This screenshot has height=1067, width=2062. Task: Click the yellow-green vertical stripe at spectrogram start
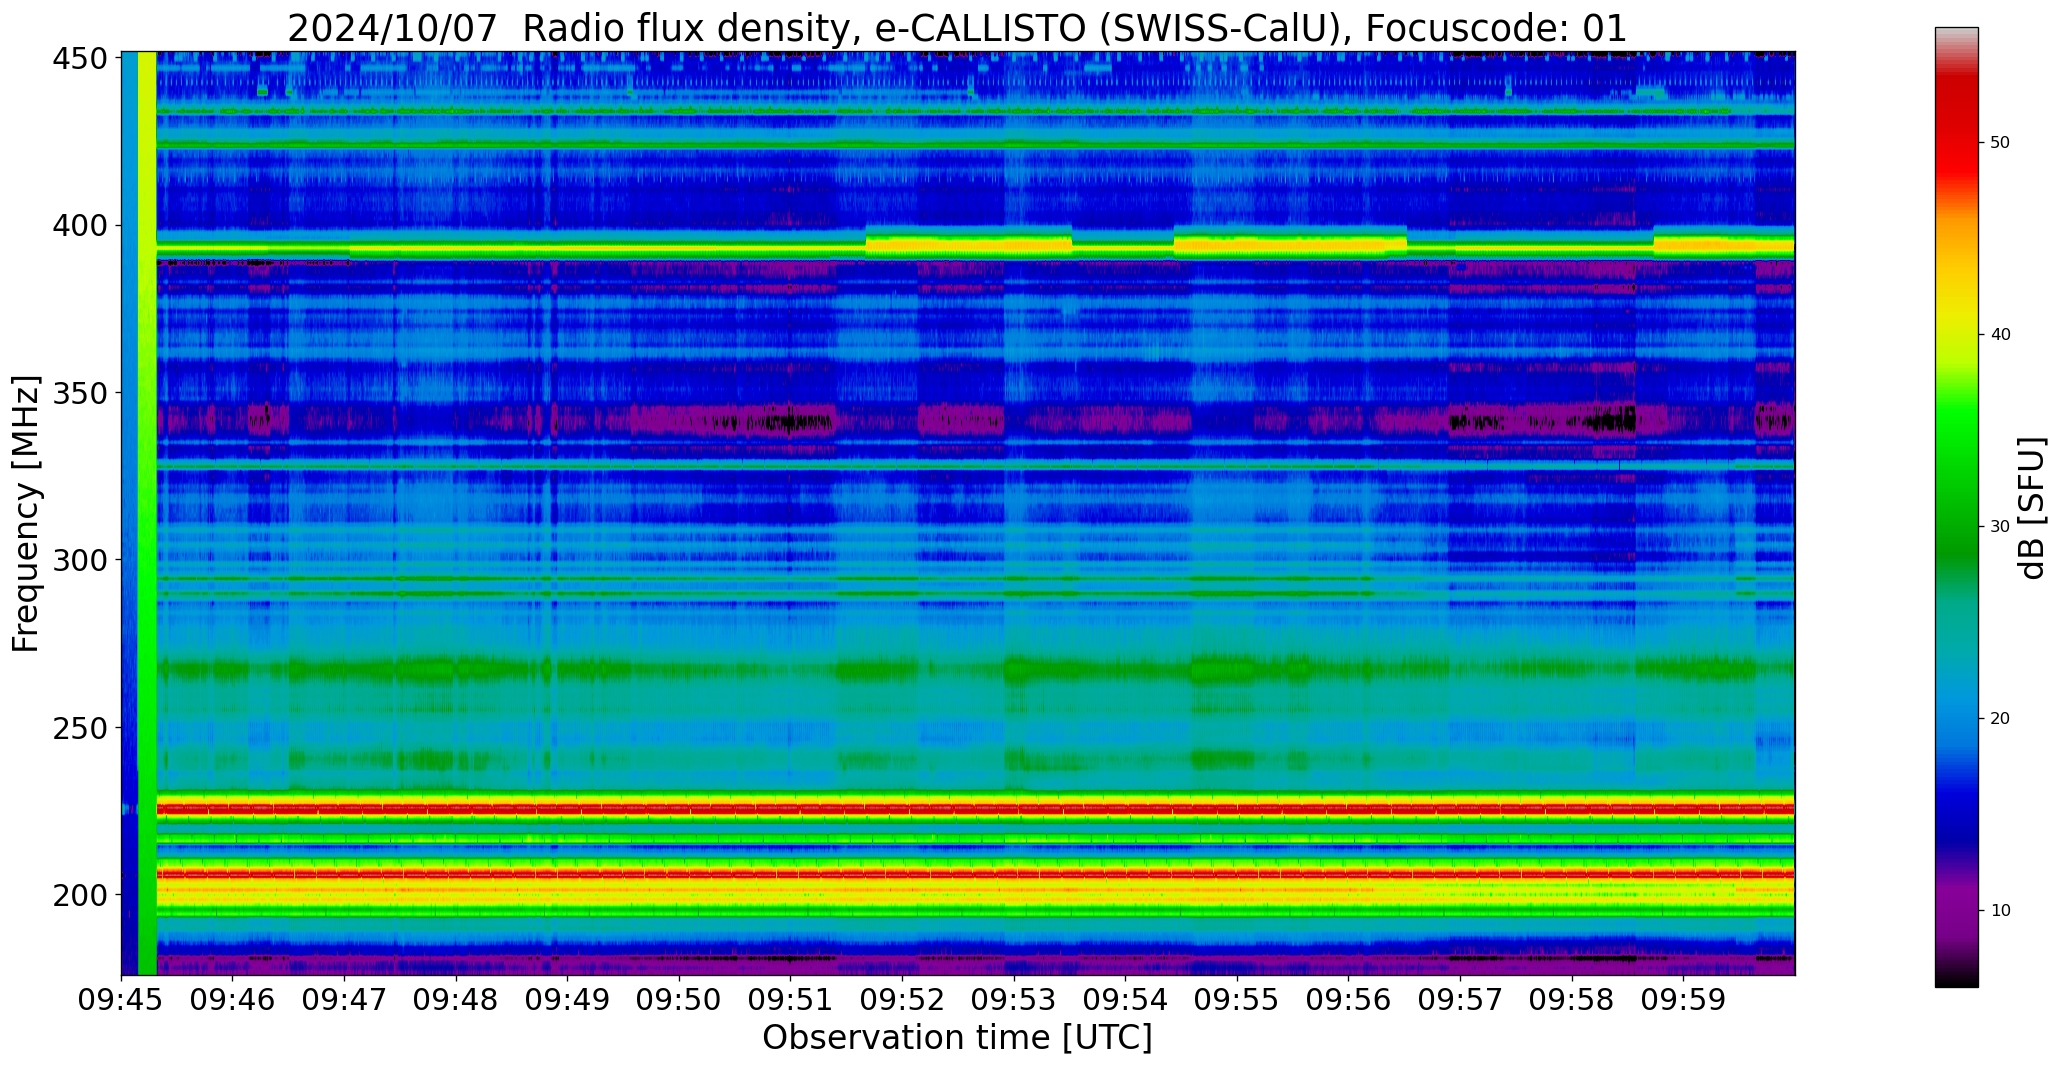point(147,513)
